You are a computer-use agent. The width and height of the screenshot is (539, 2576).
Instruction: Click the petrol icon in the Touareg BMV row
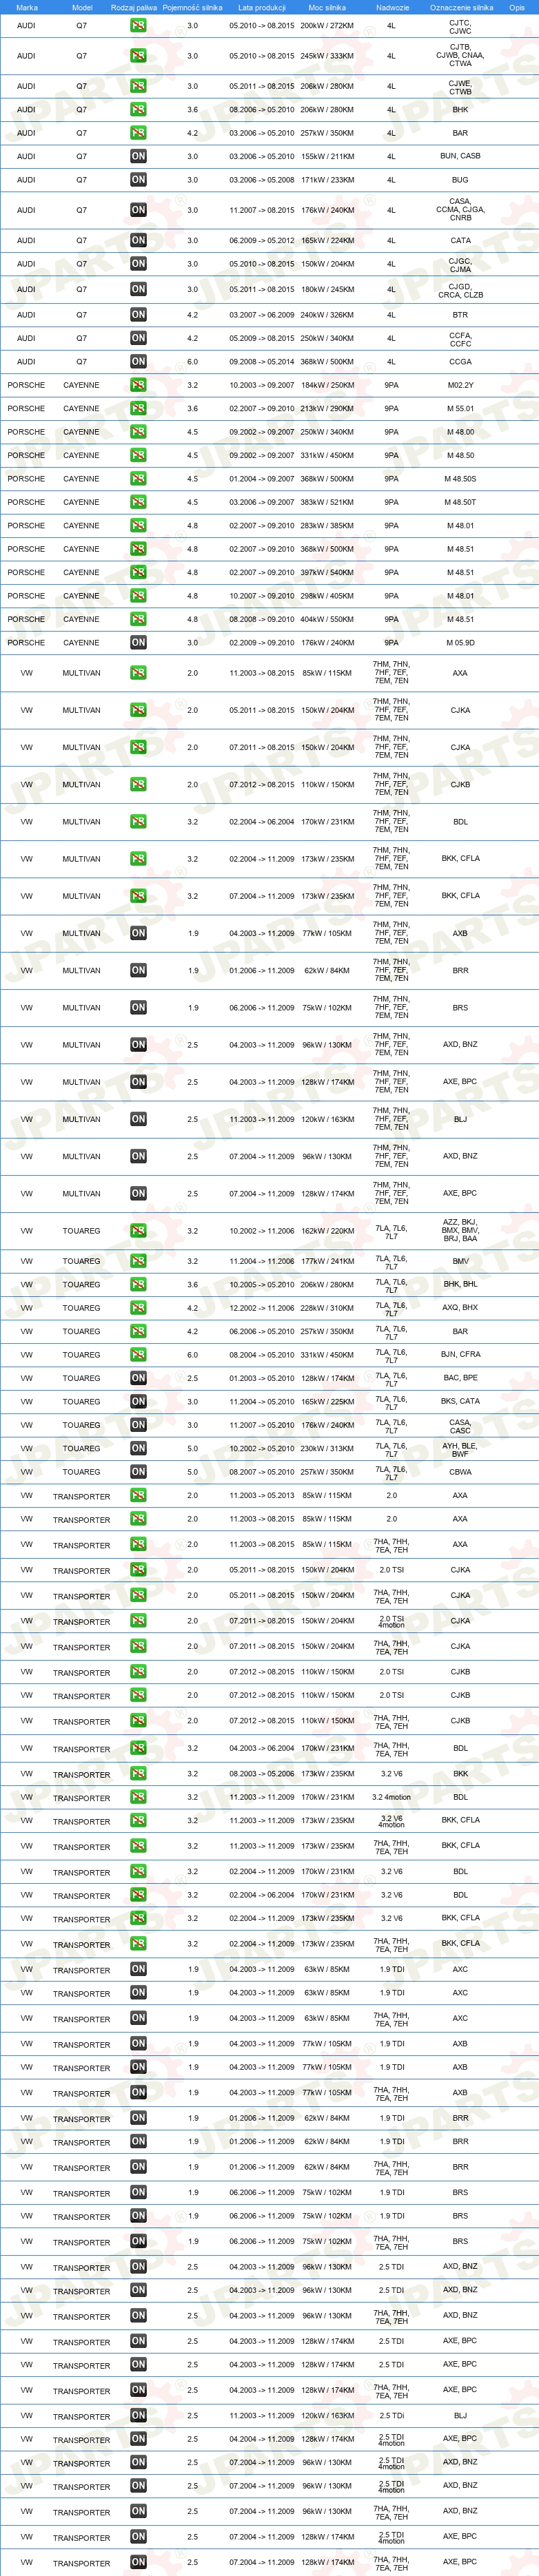click(138, 1261)
